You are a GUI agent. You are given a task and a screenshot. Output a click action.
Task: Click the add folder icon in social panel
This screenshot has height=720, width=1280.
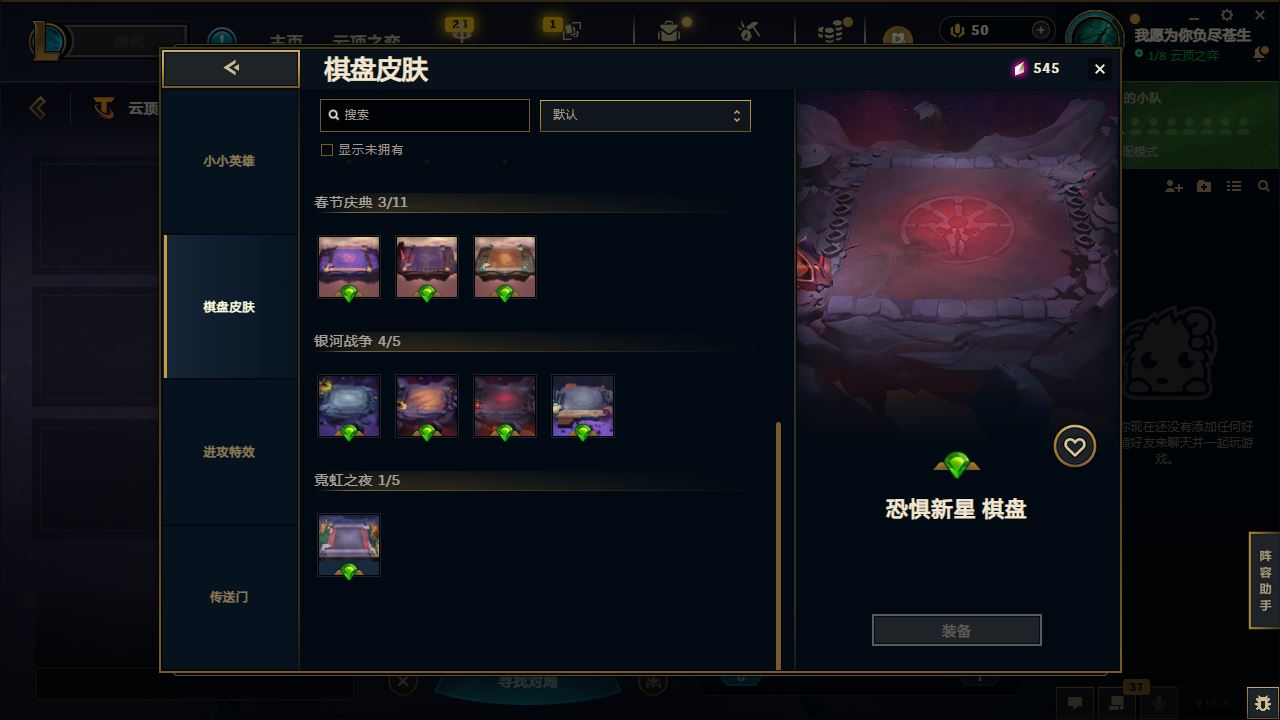coord(1204,186)
